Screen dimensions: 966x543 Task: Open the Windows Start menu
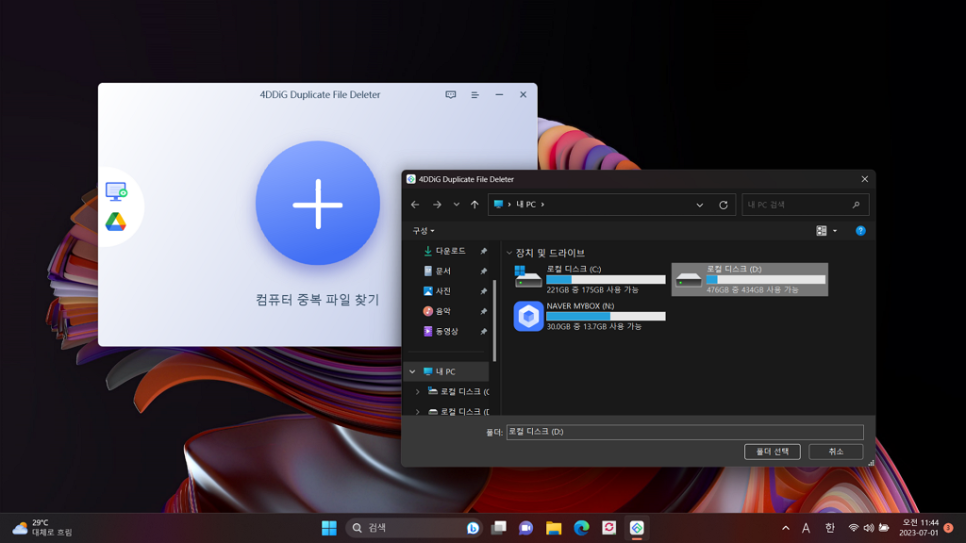pos(329,528)
